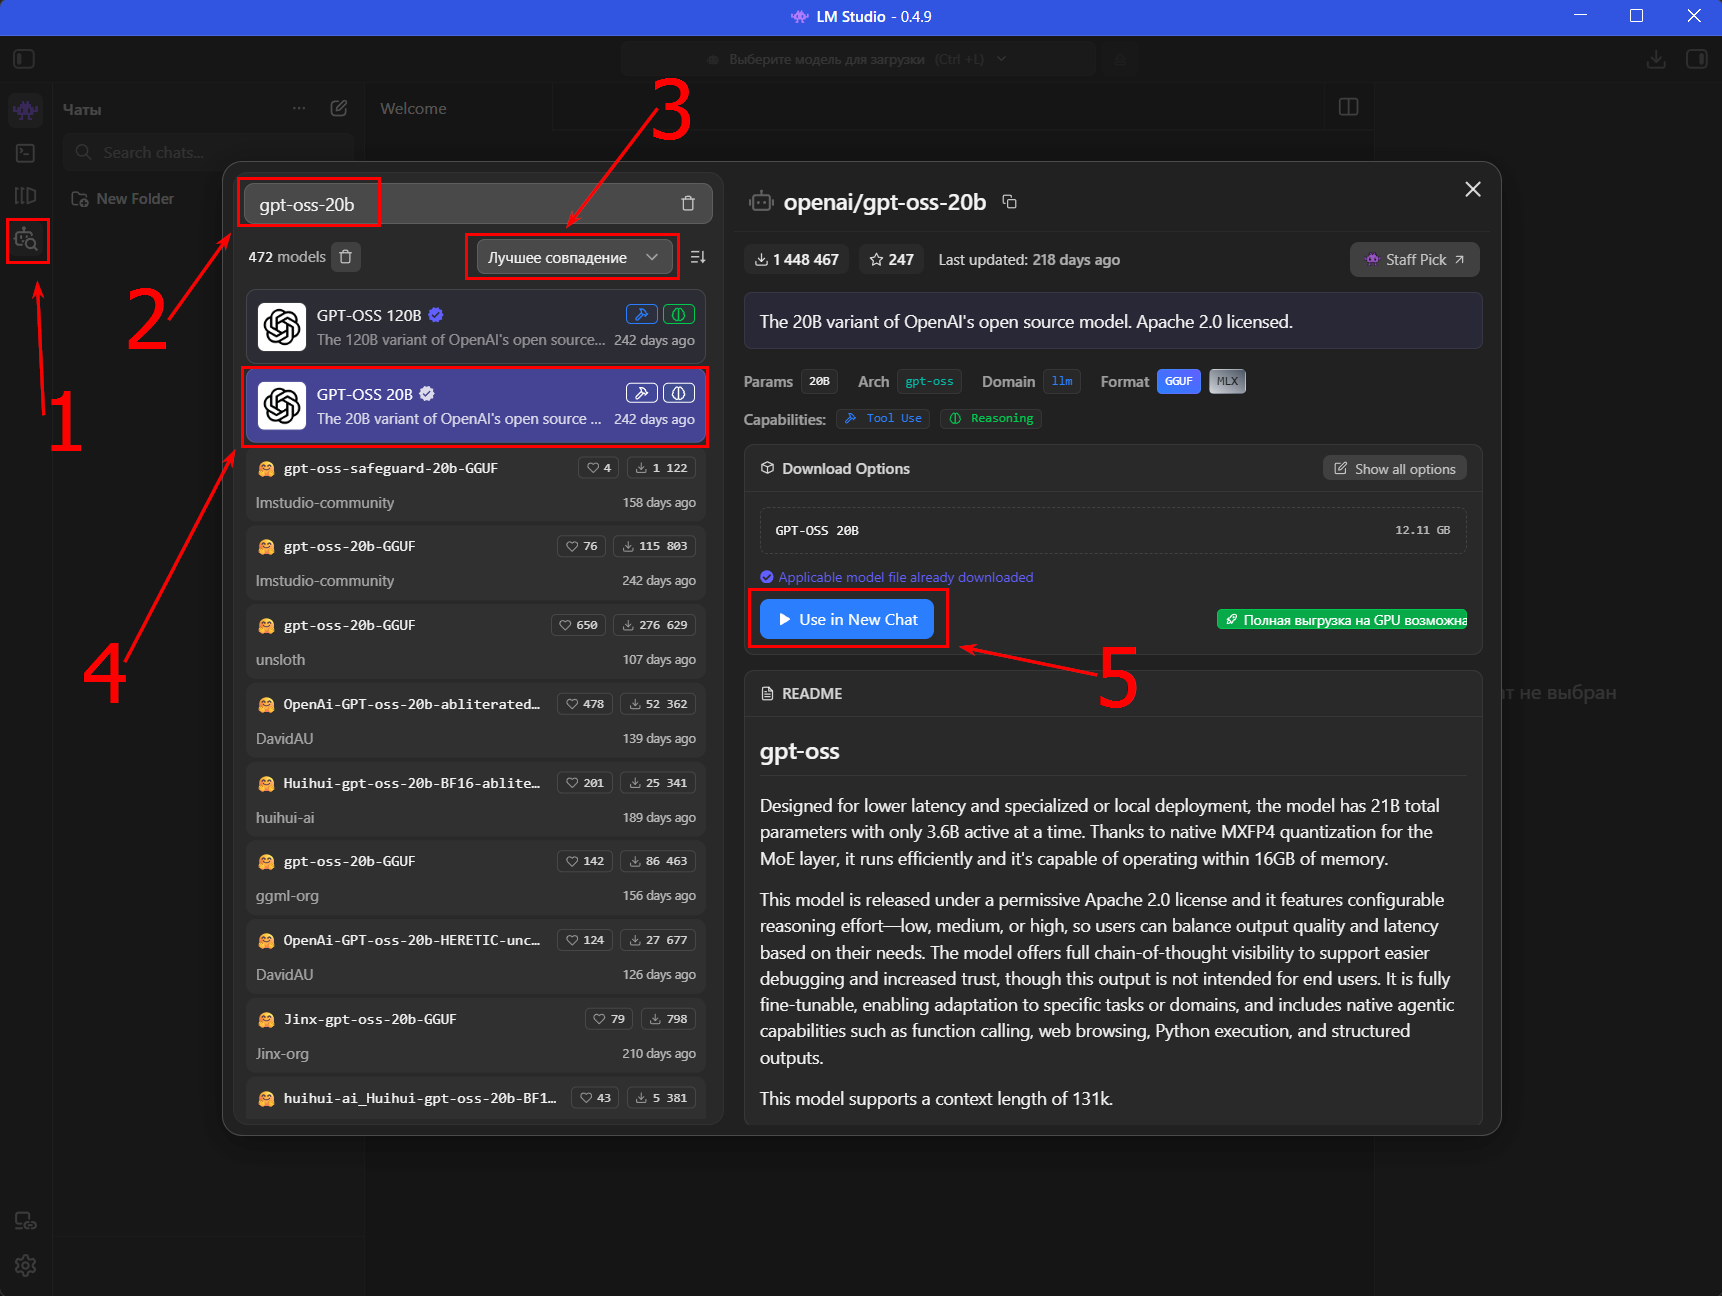
Task: Select GPT-OSS 20B model result
Action: click(x=476, y=405)
